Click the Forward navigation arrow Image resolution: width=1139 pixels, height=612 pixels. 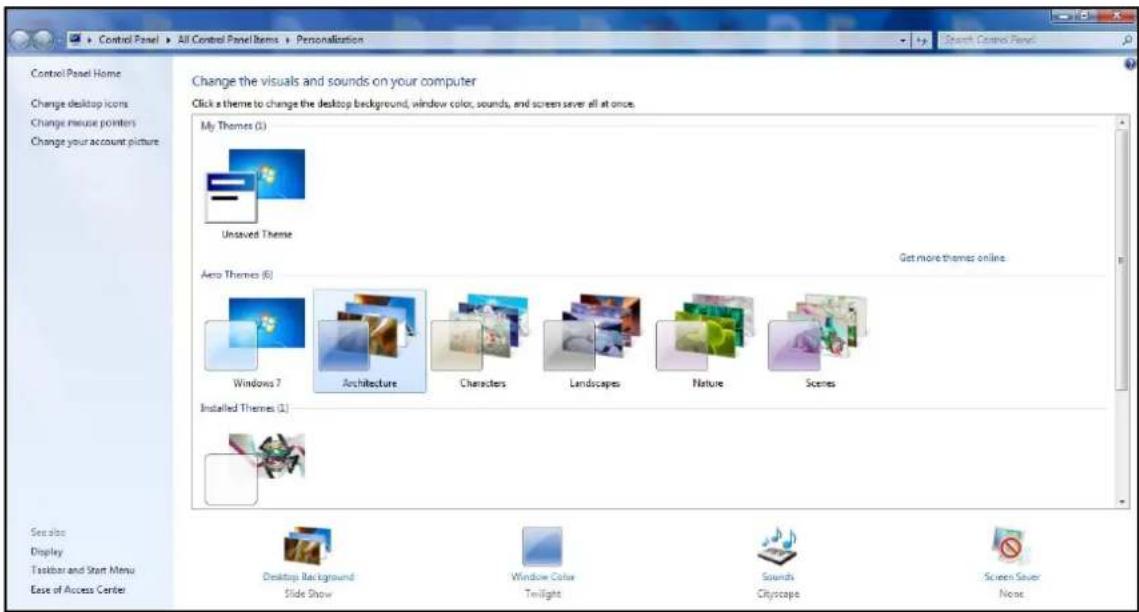(44, 40)
